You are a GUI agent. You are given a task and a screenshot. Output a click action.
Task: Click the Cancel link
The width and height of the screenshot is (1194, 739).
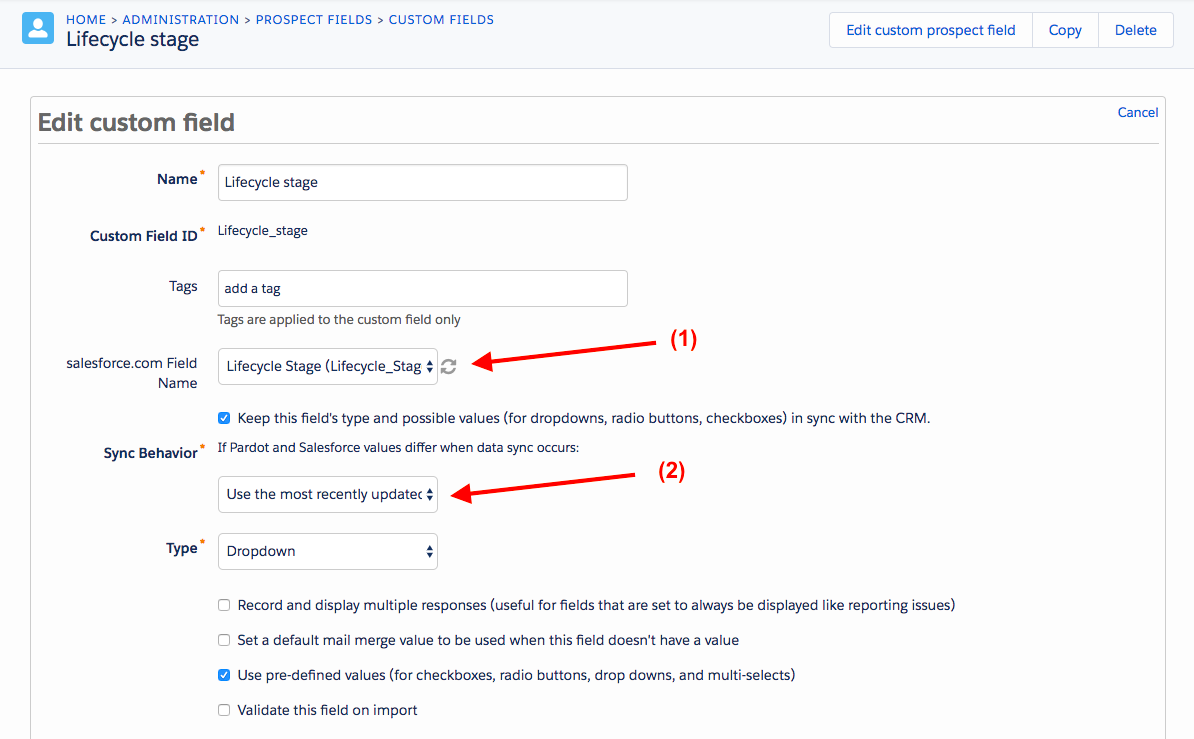[x=1138, y=113]
